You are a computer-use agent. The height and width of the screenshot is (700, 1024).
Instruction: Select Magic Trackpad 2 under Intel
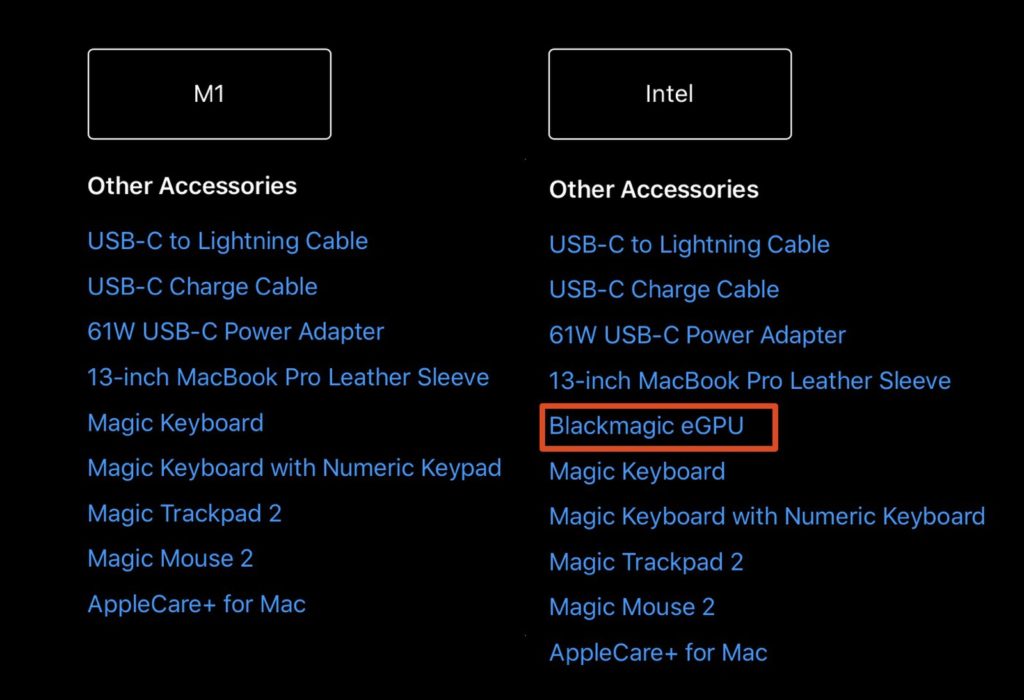click(645, 562)
